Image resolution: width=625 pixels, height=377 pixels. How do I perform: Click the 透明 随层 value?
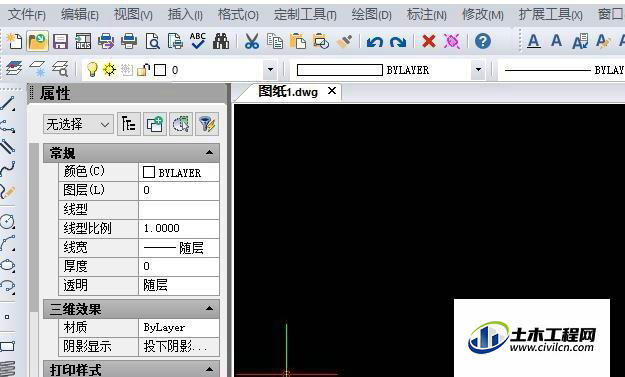[179, 285]
